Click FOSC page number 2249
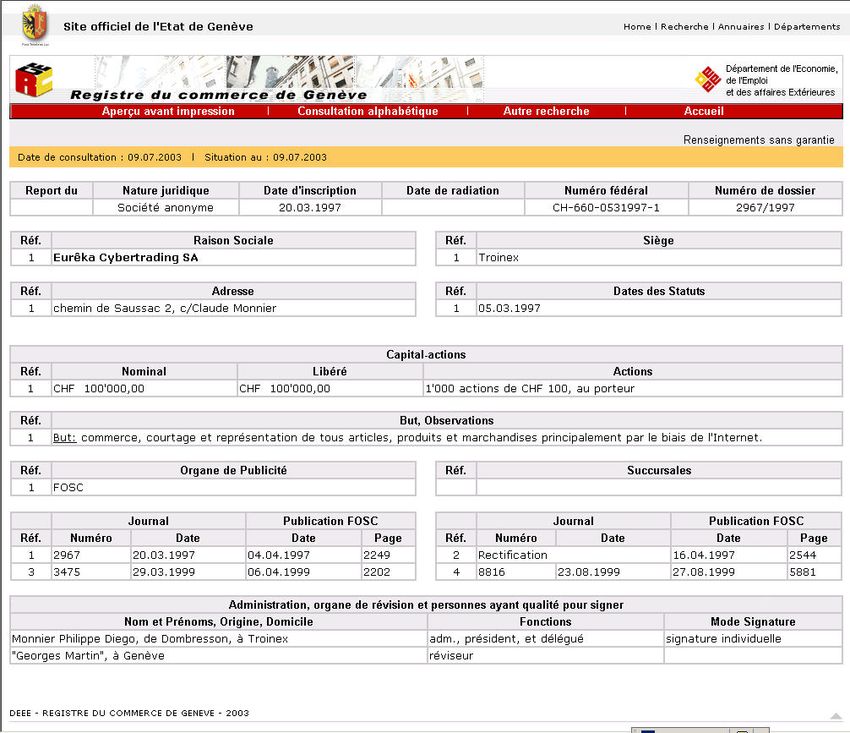 tap(377, 555)
